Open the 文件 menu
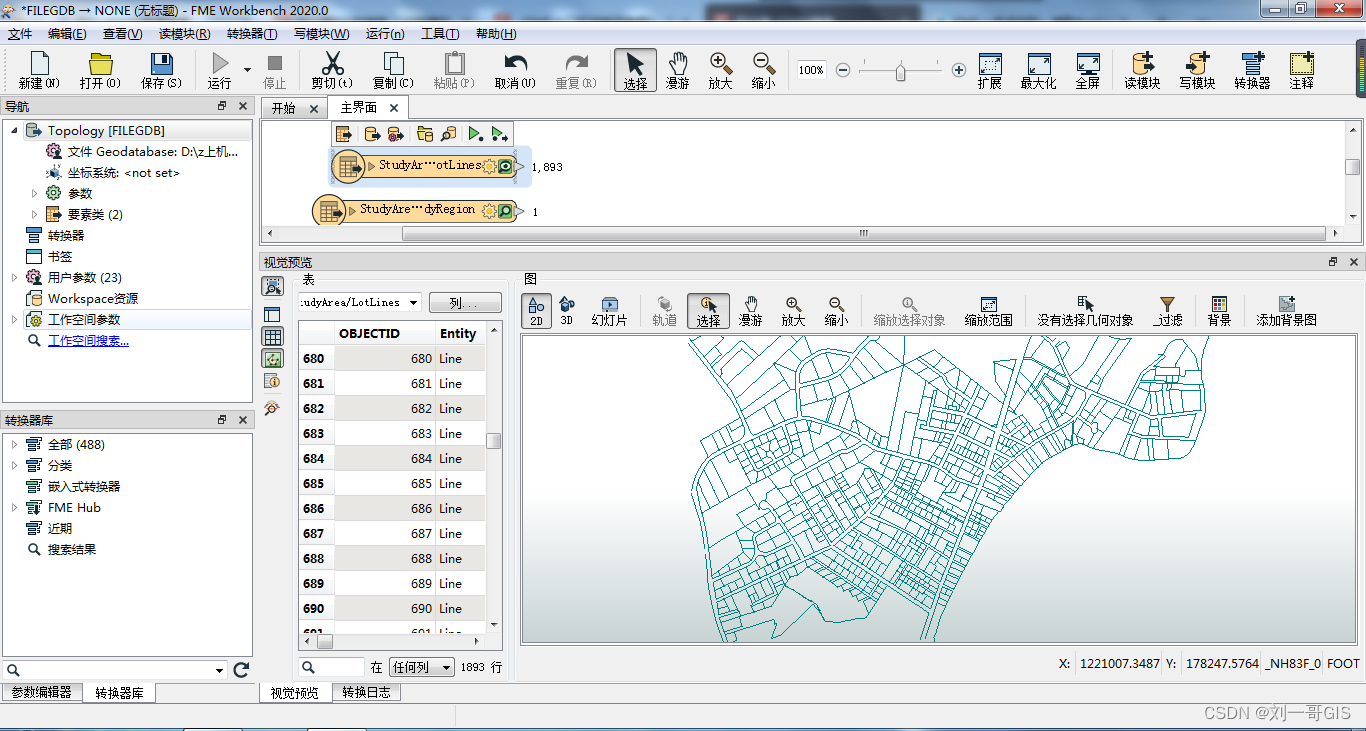The width and height of the screenshot is (1366, 731). [20, 34]
